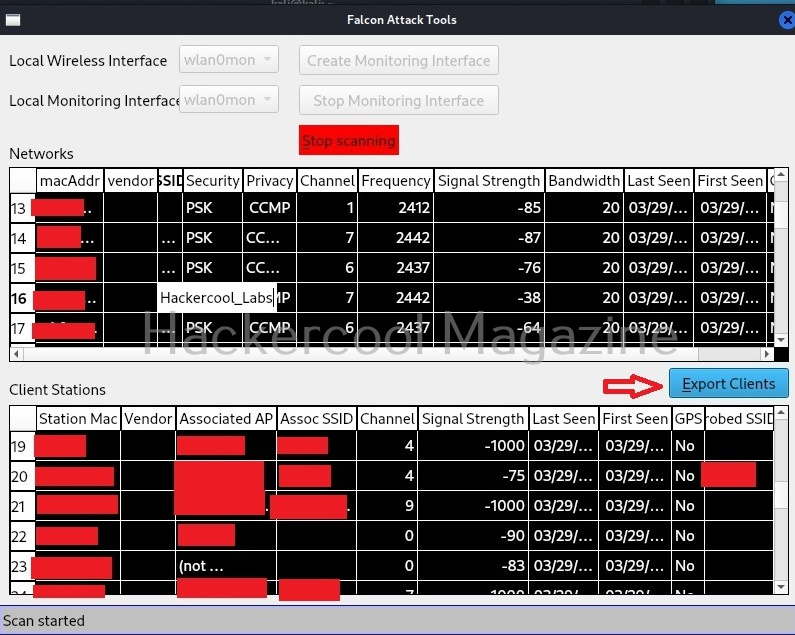795x635 pixels.
Task: Click Assoc SSID column header
Action: click(317, 418)
